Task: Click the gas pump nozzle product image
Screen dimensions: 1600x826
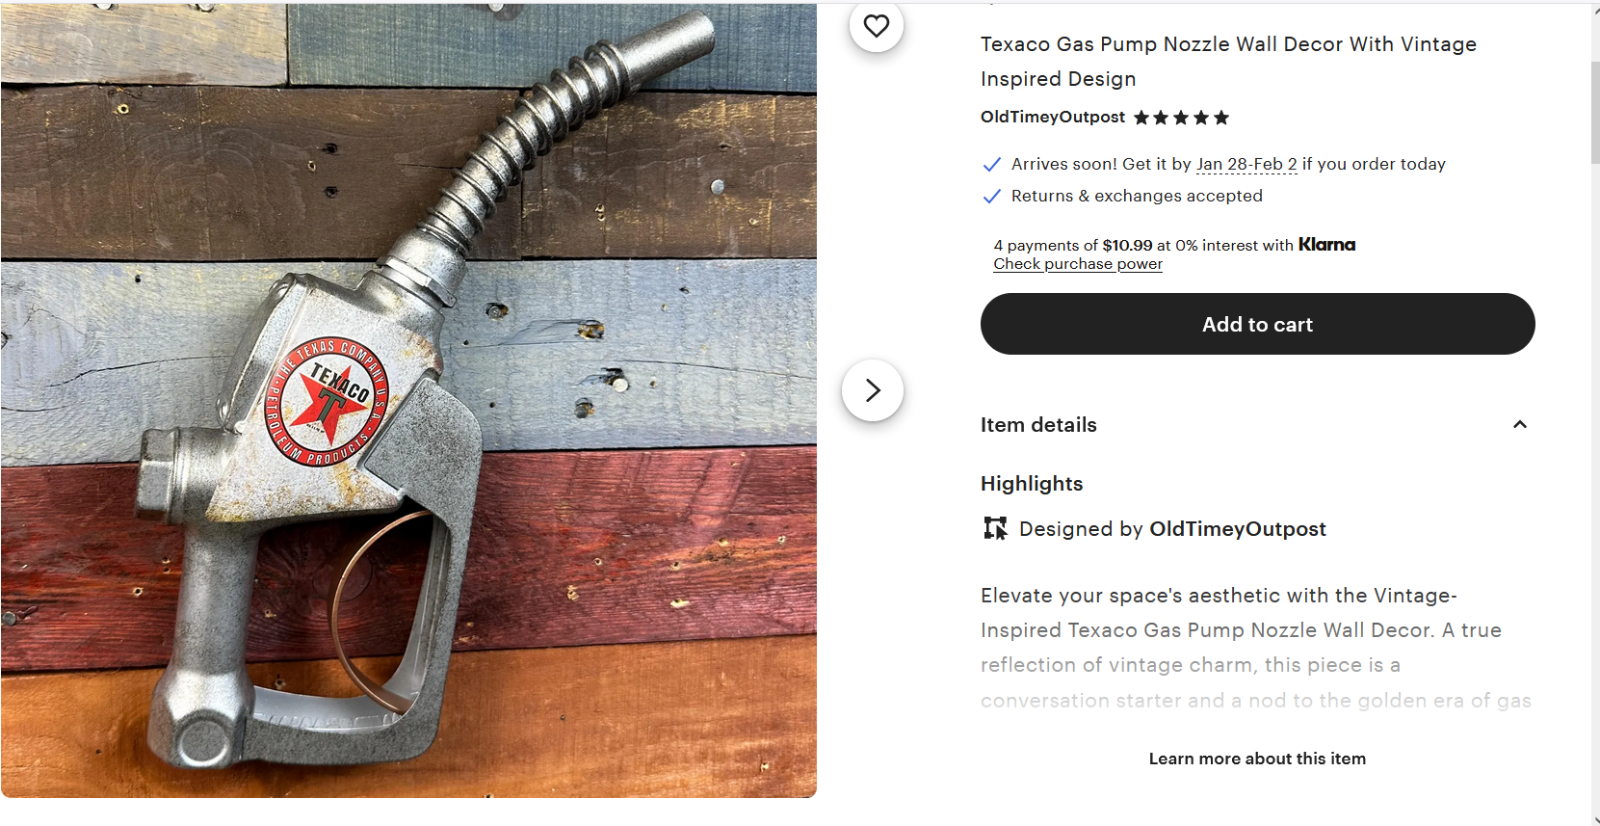Action: [x=408, y=400]
